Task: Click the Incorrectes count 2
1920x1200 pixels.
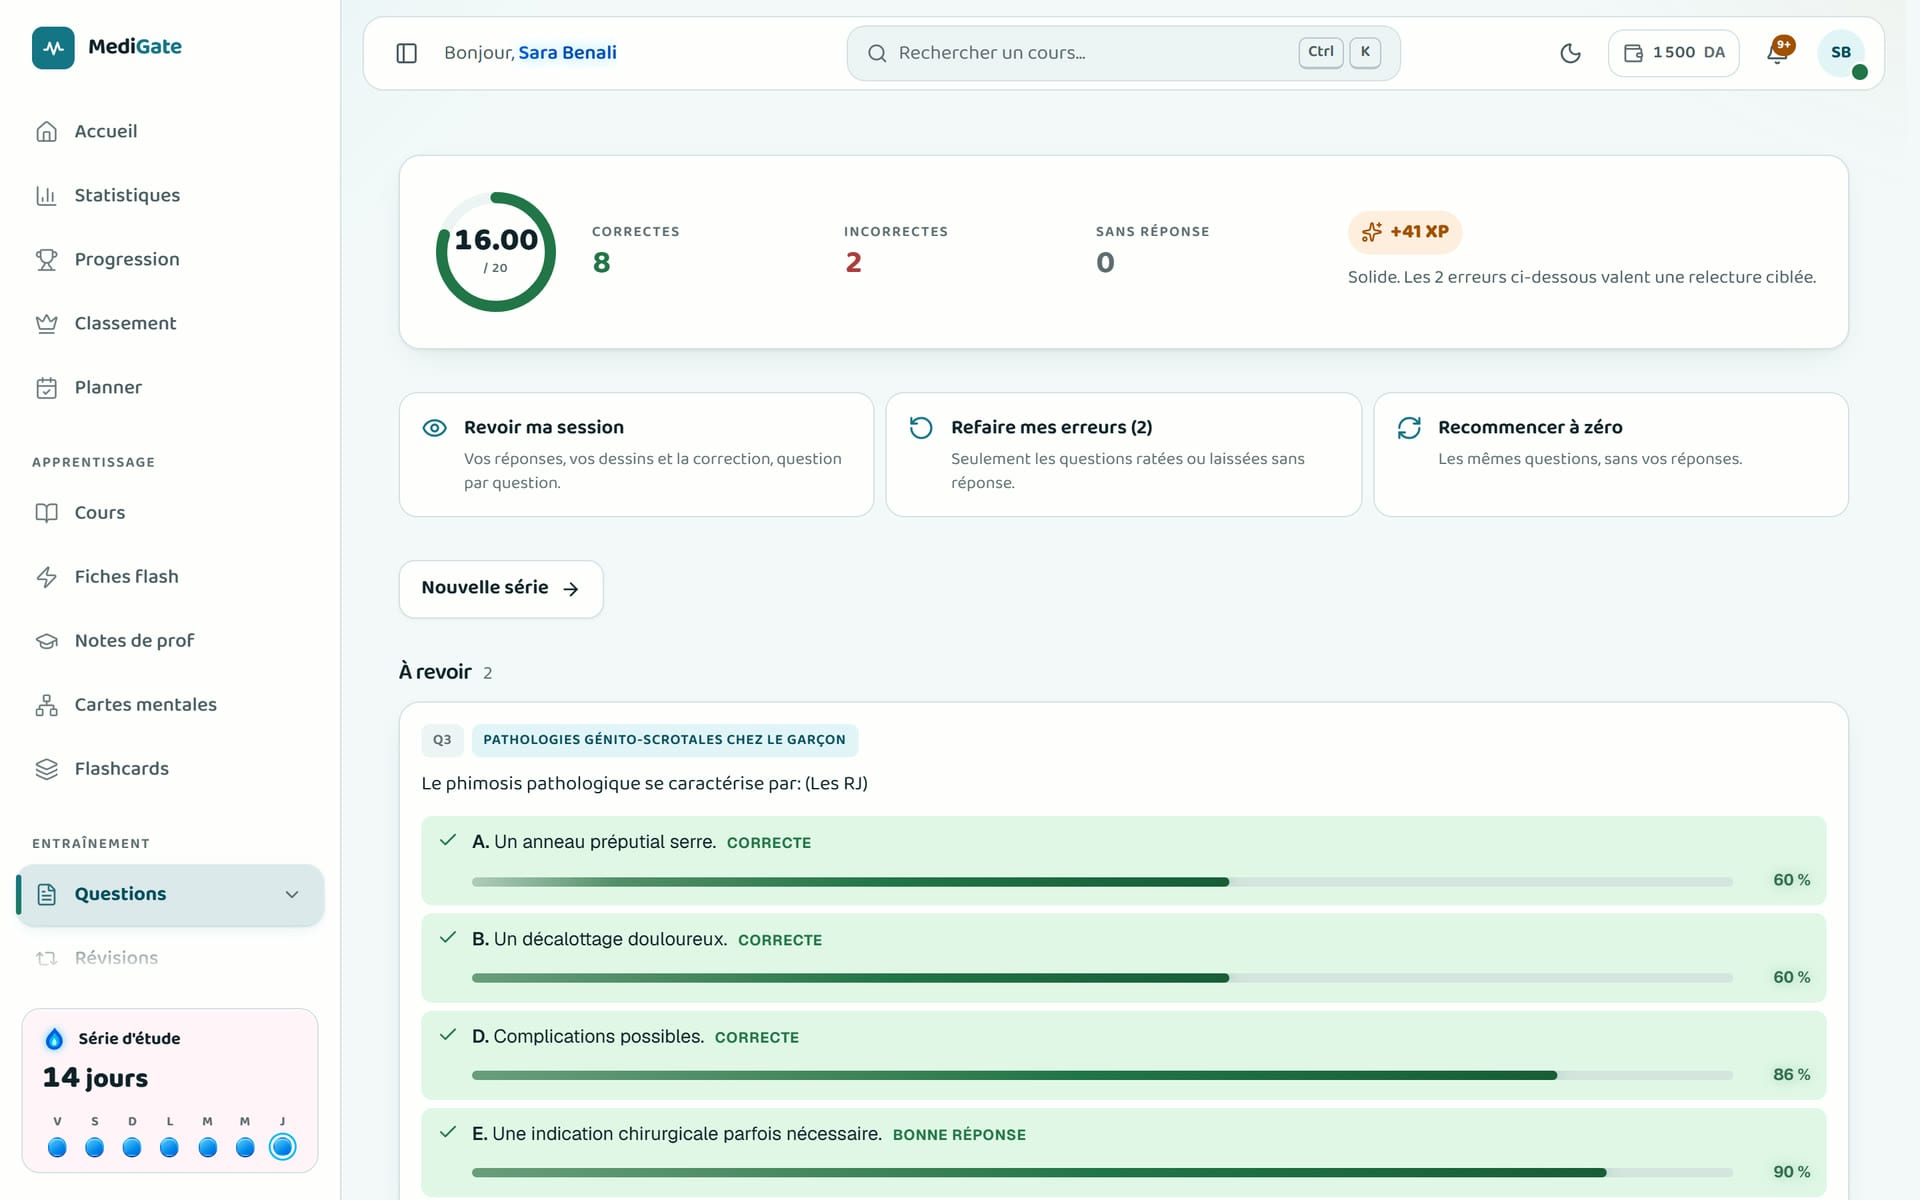Action: pos(853,262)
